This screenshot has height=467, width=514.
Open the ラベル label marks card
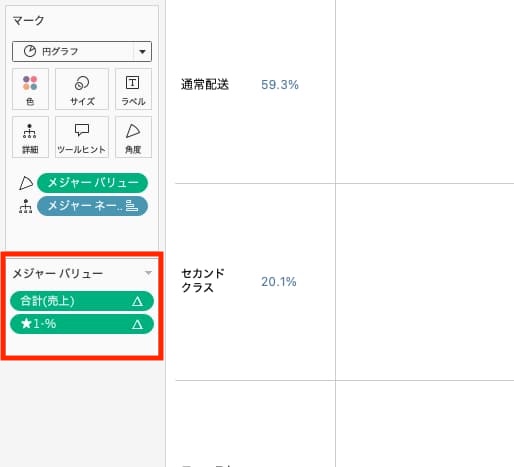click(133, 89)
